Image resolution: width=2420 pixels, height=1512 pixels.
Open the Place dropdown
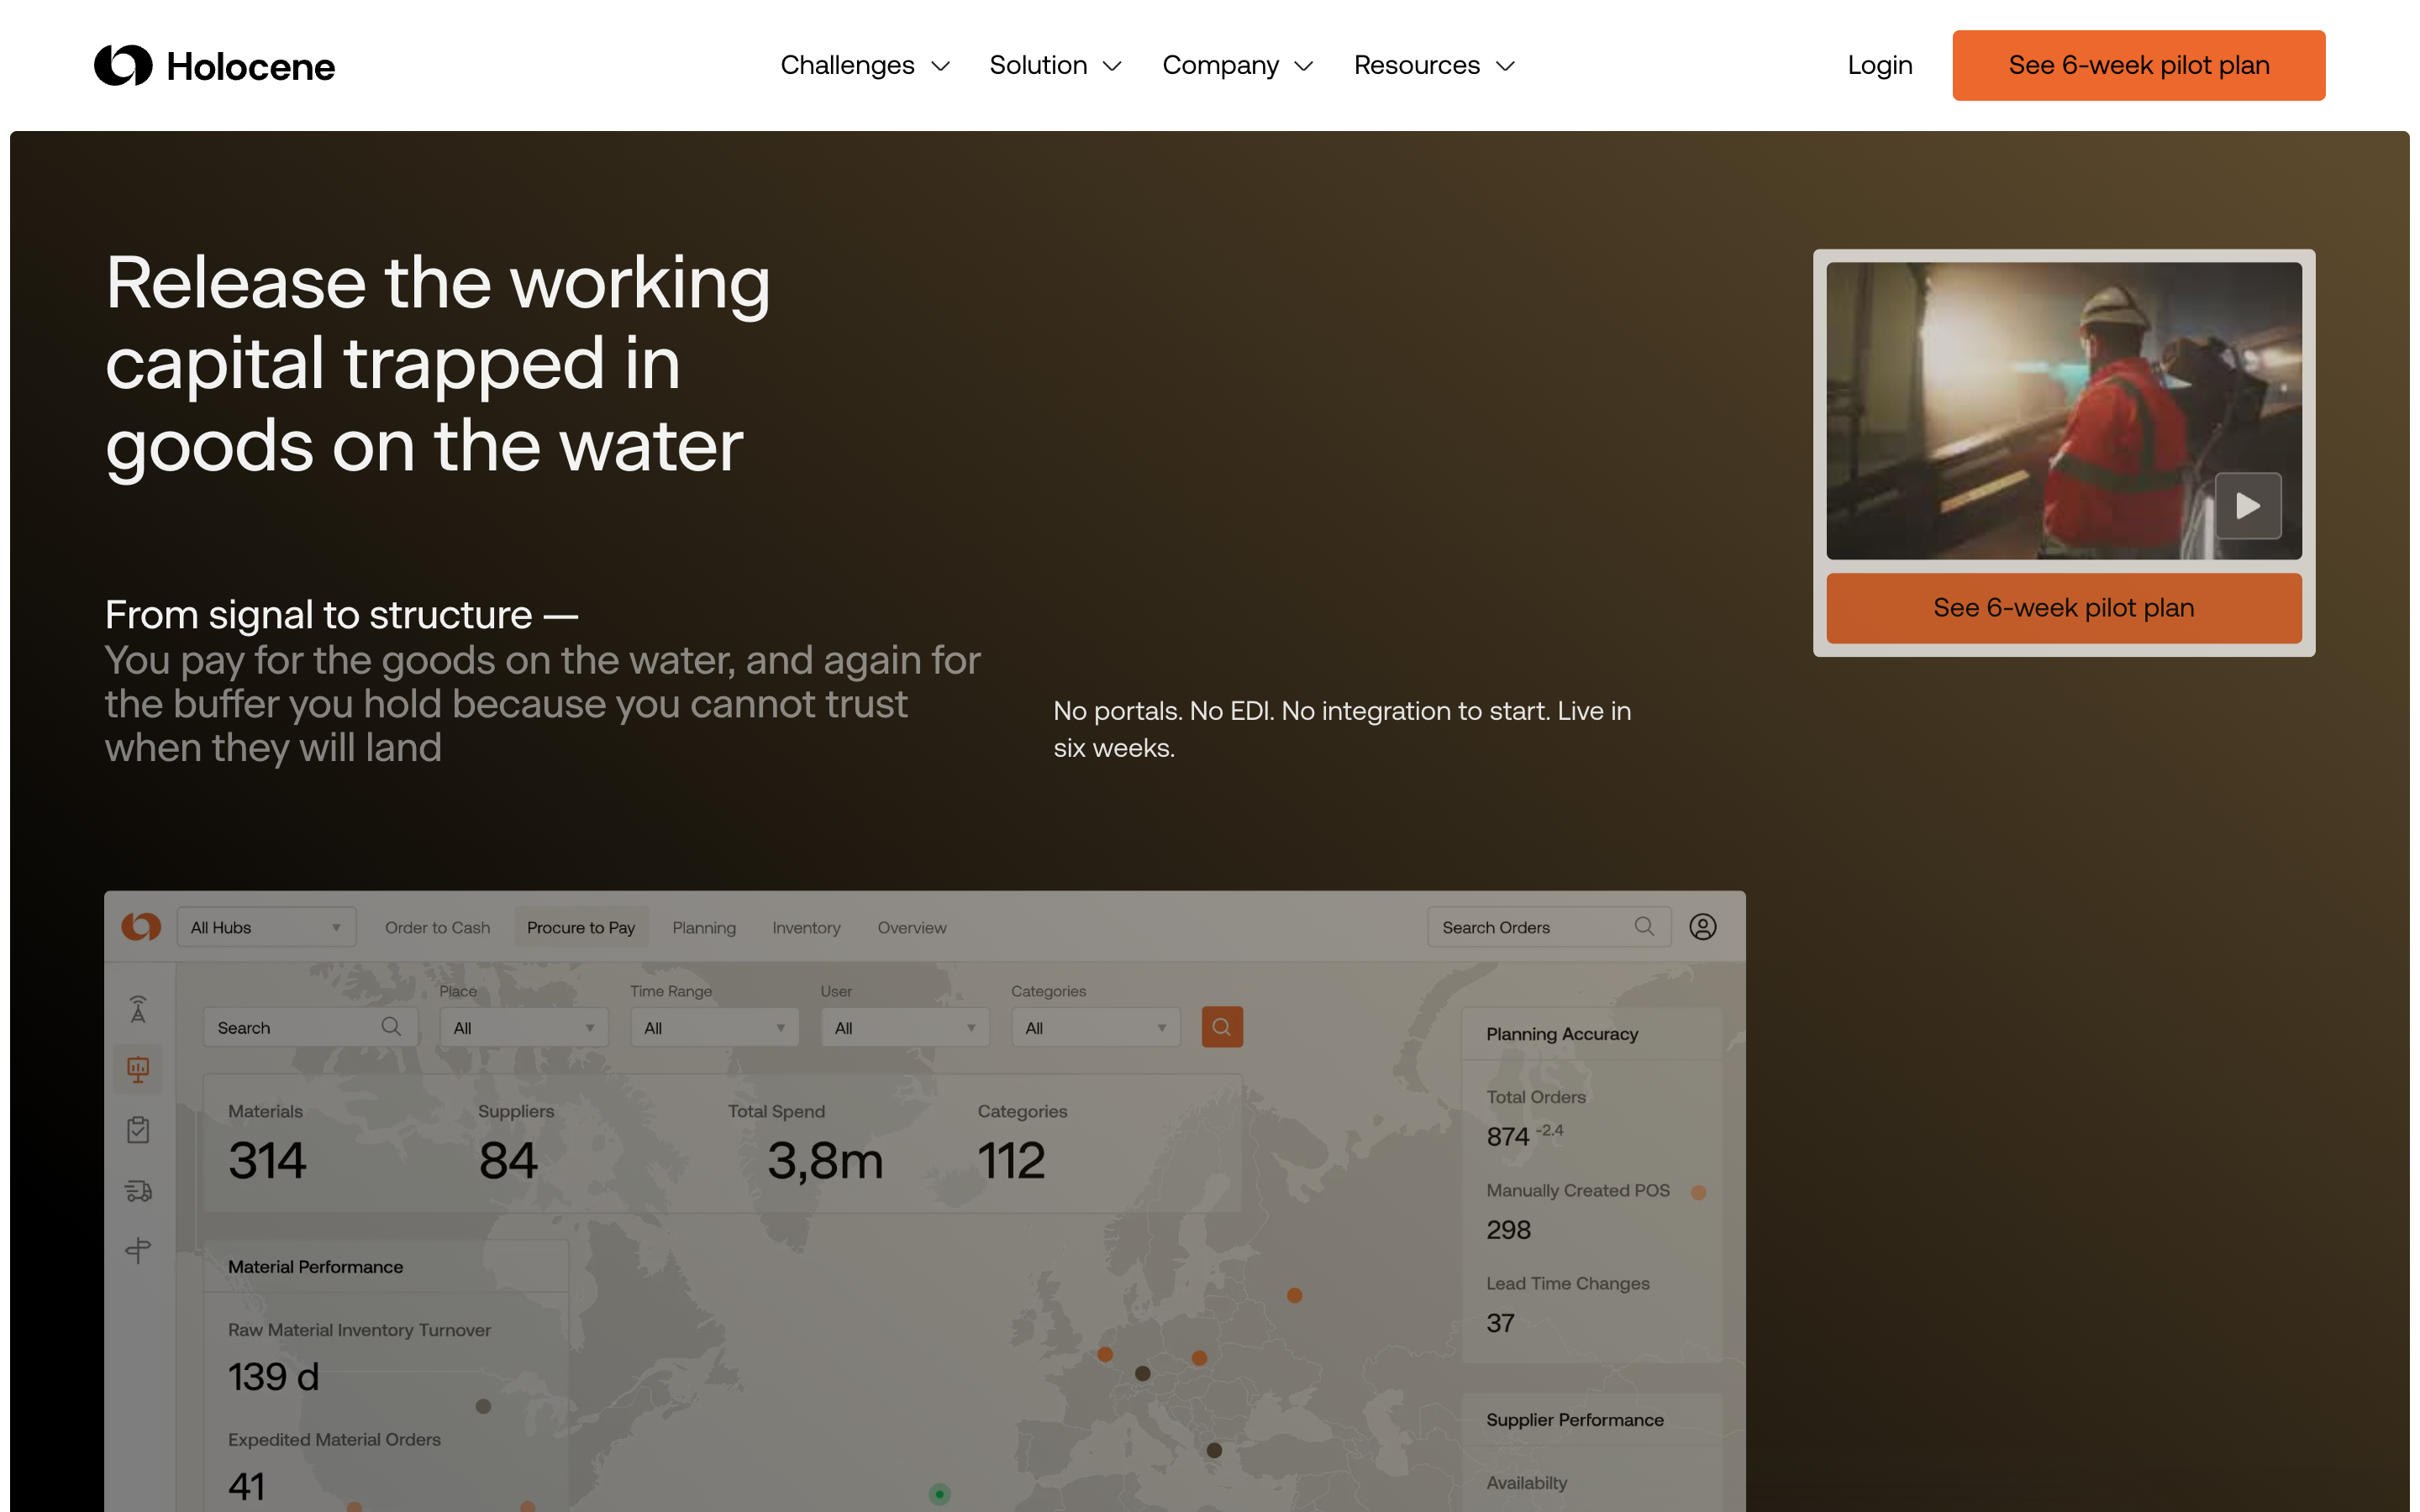pyautogui.click(x=524, y=1027)
